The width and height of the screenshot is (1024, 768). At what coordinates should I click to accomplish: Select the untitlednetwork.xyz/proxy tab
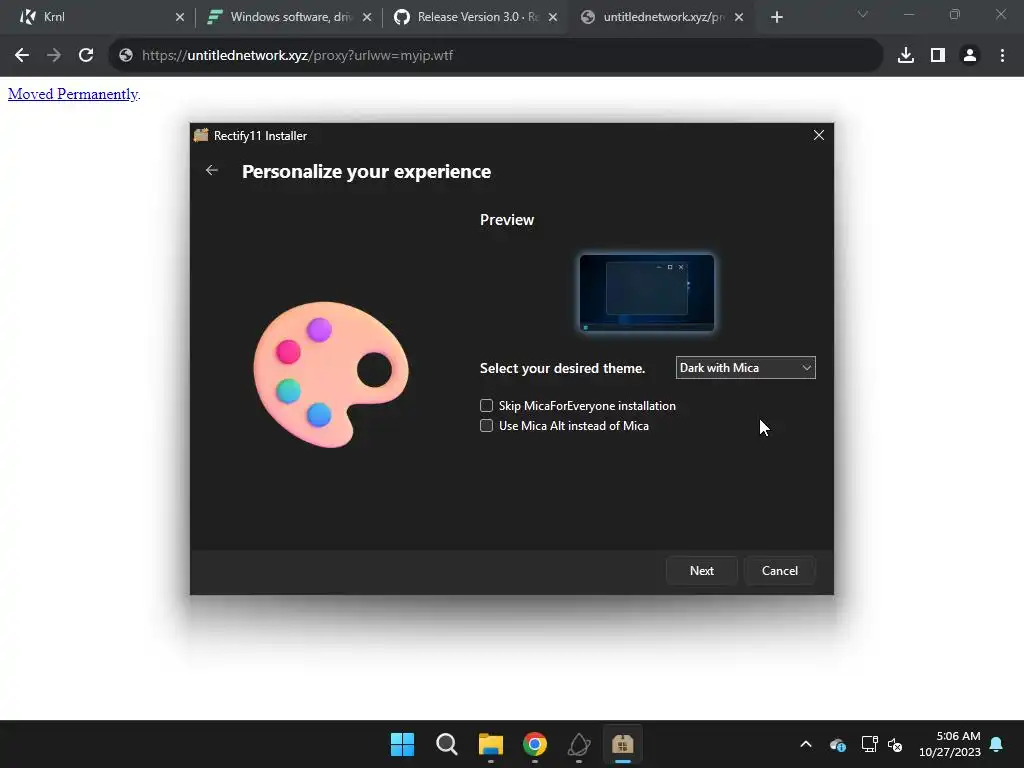click(661, 17)
